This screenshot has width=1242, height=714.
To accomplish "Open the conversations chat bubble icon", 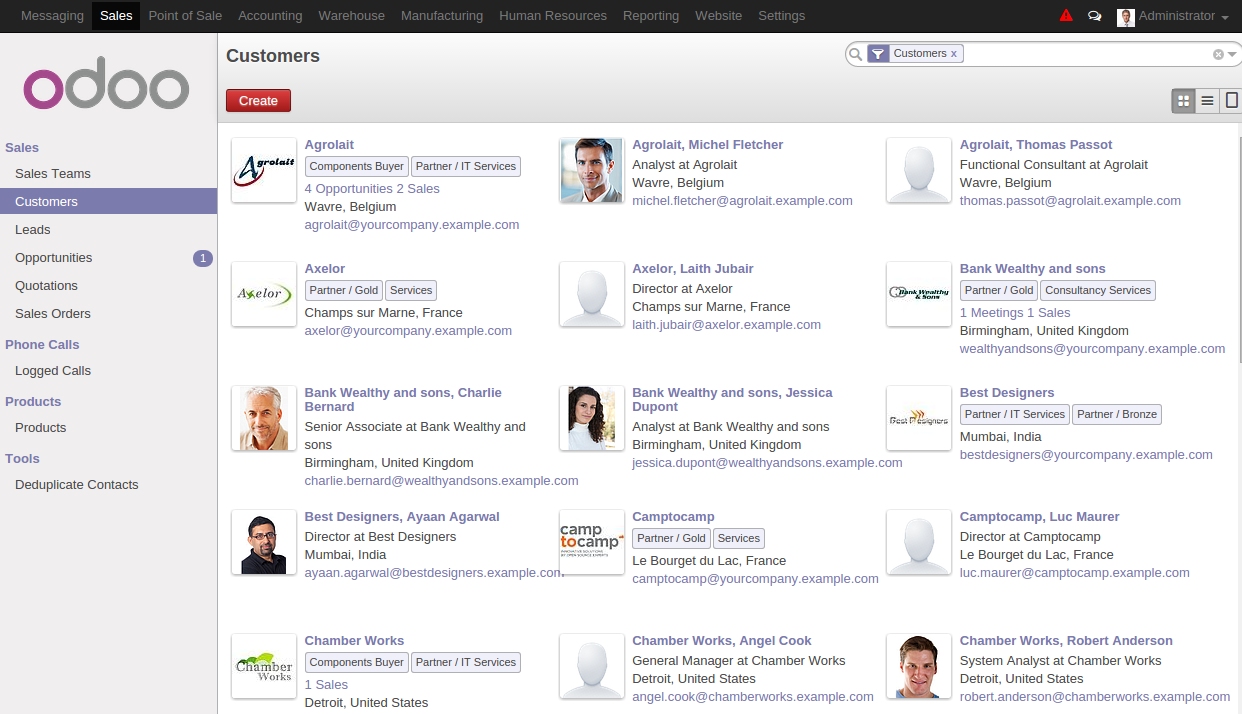I will pyautogui.click(x=1095, y=16).
